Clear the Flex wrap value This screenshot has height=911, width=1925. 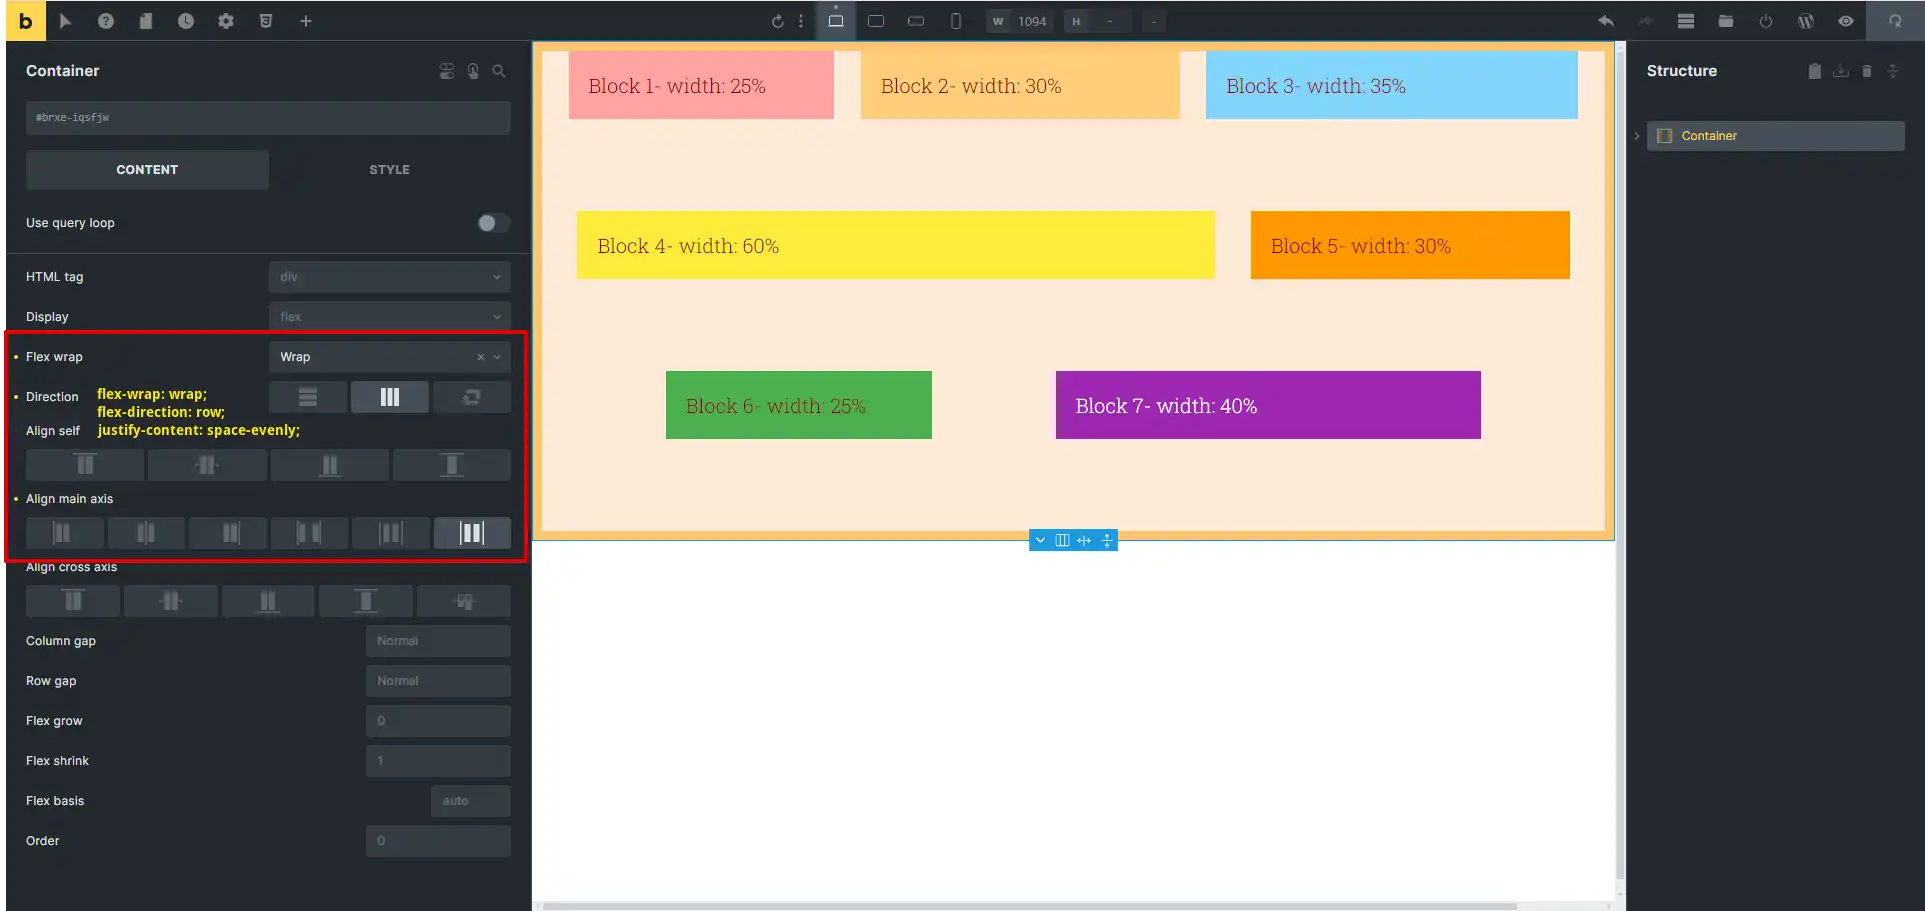(x=480, y=357)
